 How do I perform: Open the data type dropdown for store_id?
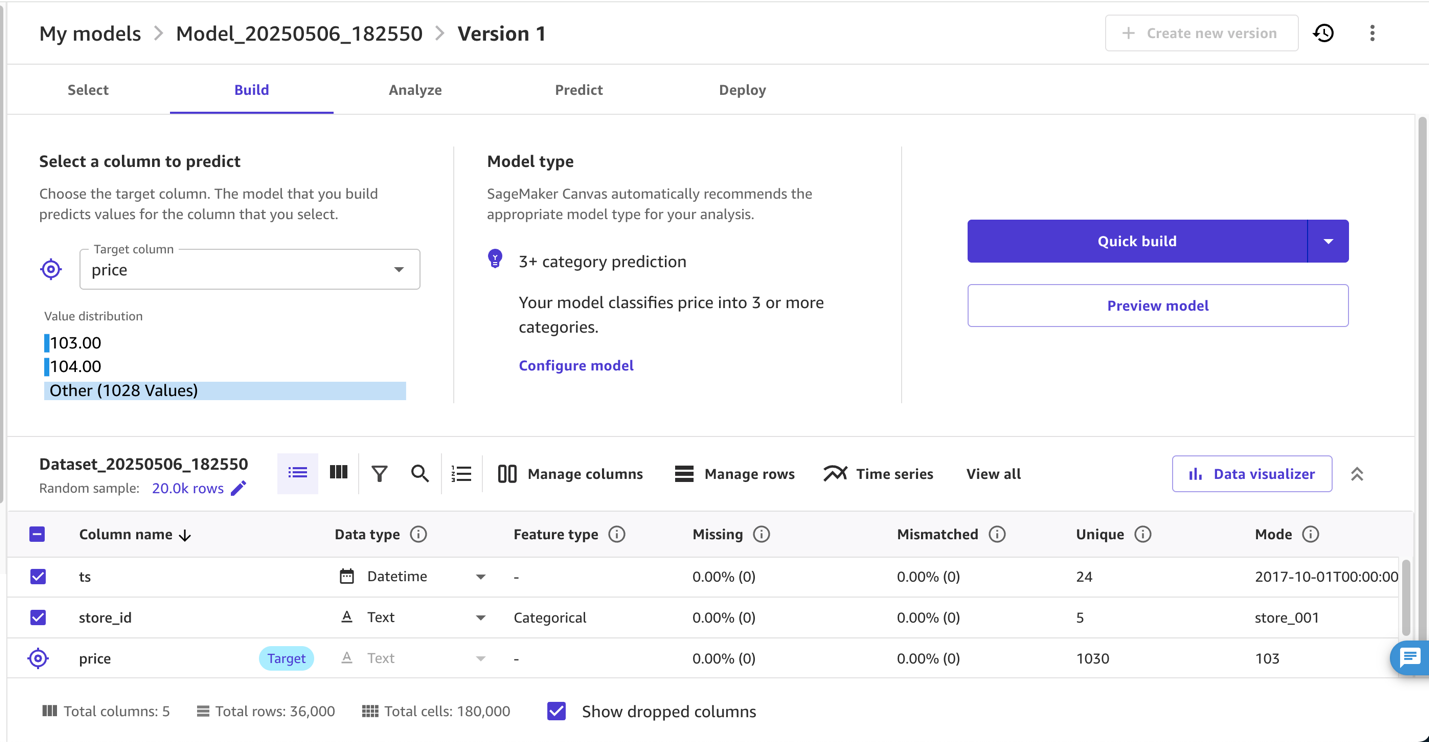(x=481, y=617)
